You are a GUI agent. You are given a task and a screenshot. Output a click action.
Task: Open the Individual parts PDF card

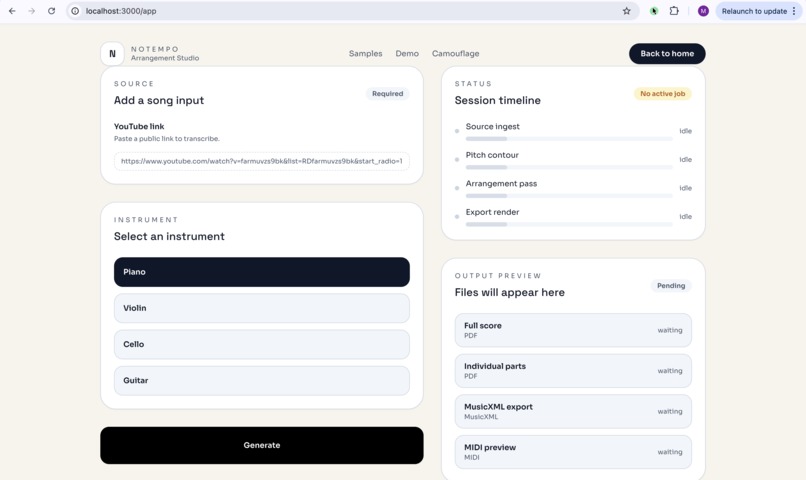pyautogui.click(x=573, y=371)
